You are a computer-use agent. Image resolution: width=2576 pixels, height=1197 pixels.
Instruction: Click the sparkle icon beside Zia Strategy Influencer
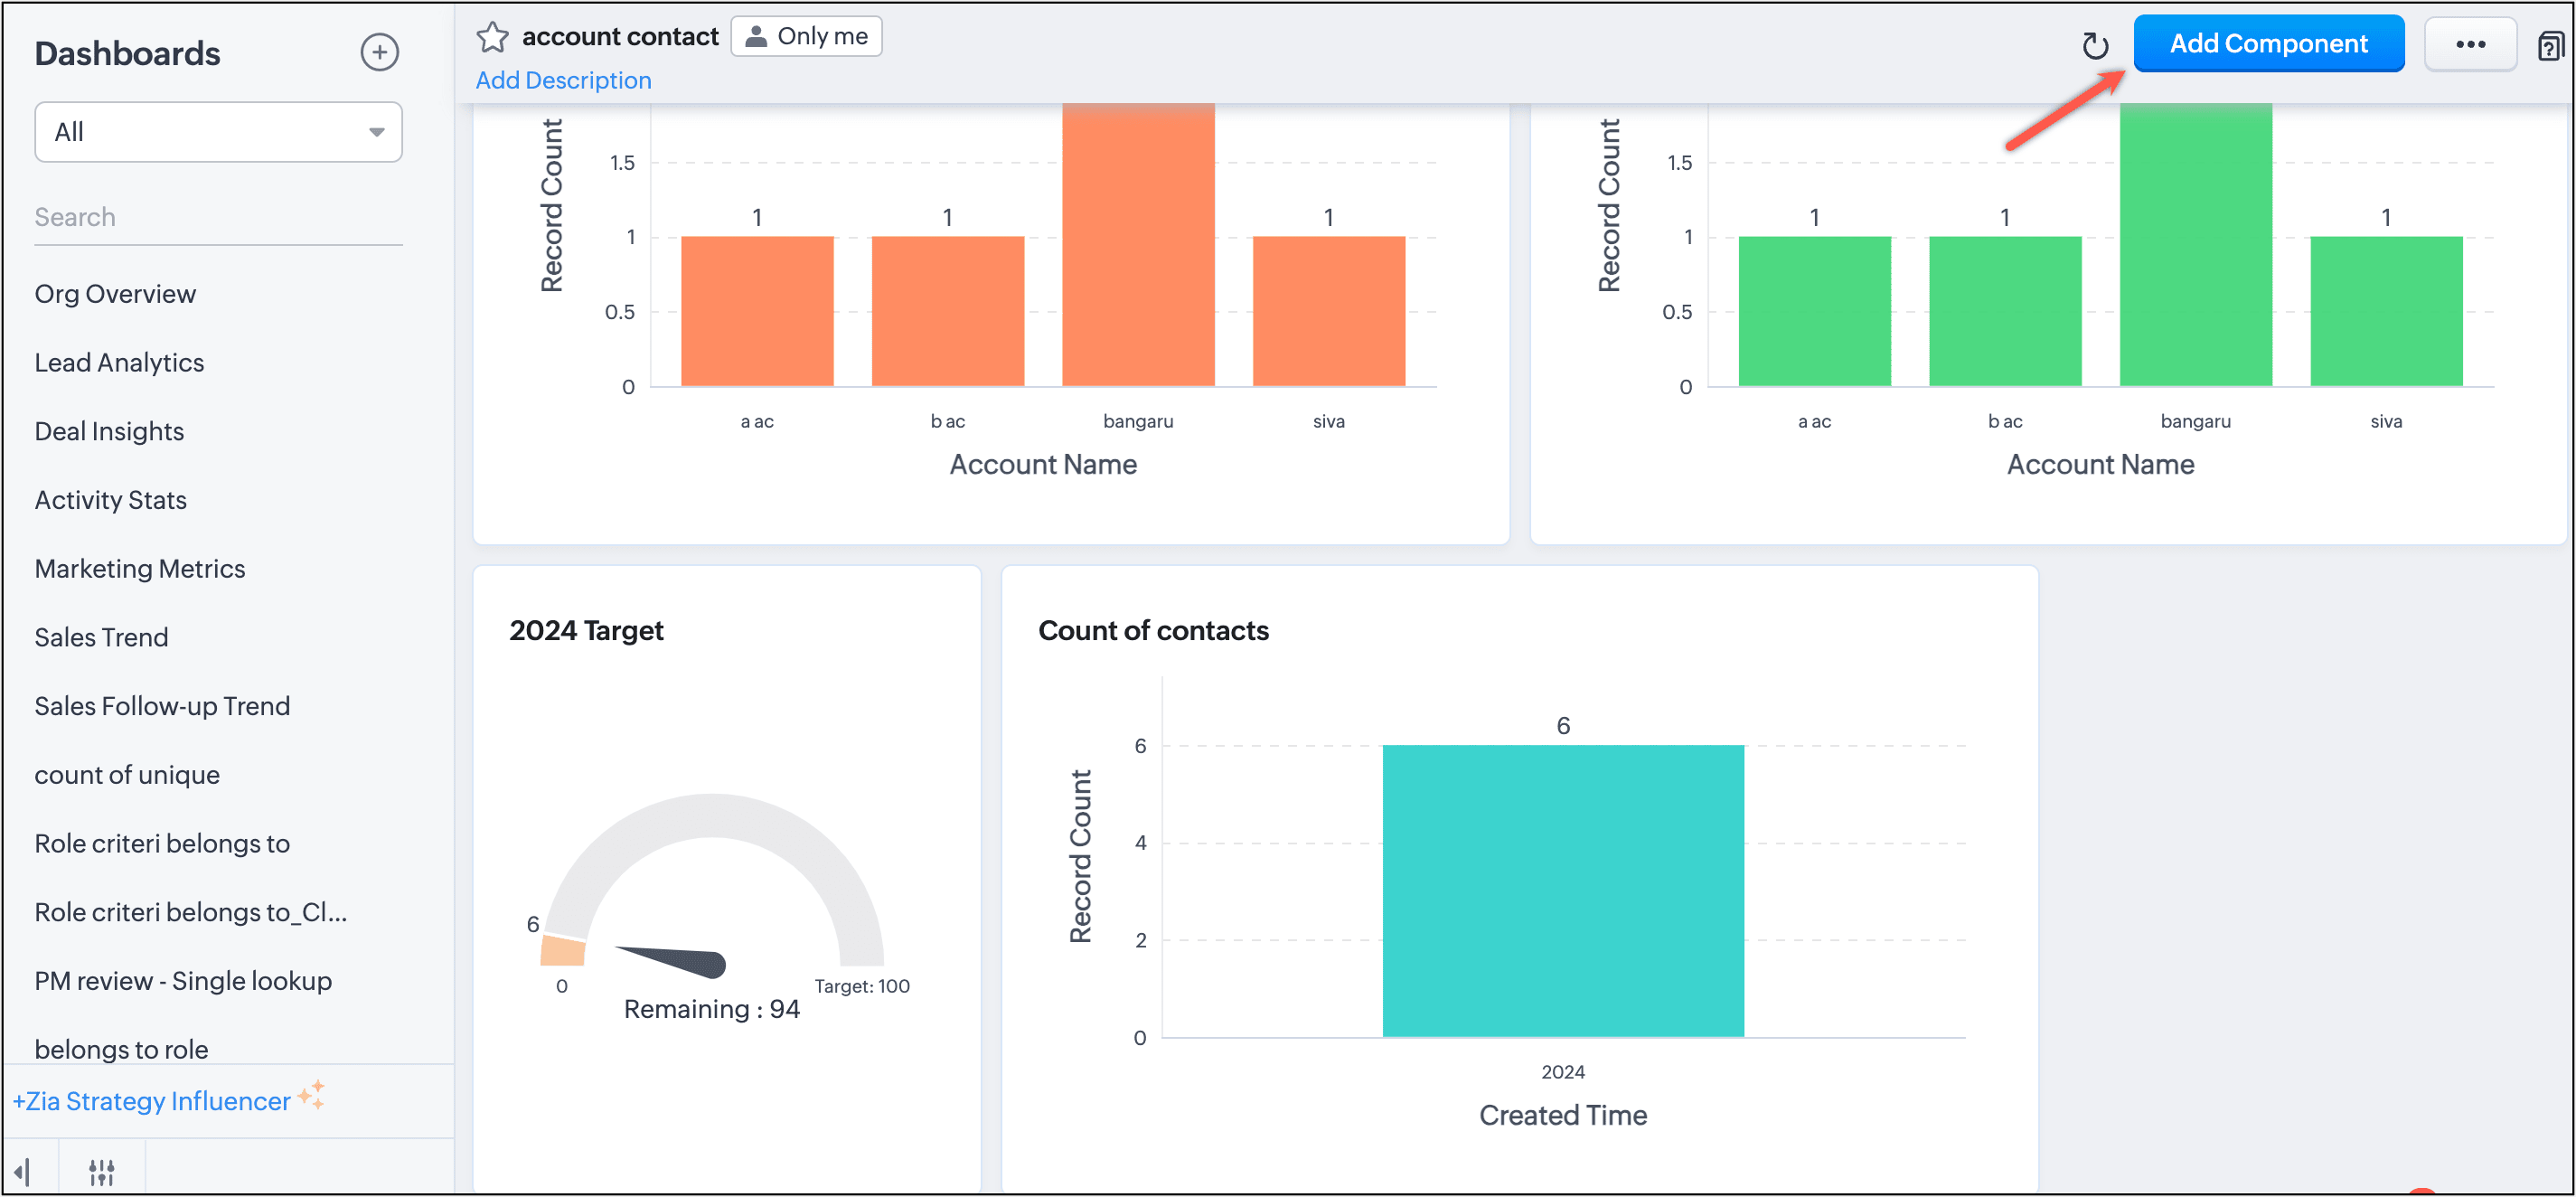pos(312,1095)
